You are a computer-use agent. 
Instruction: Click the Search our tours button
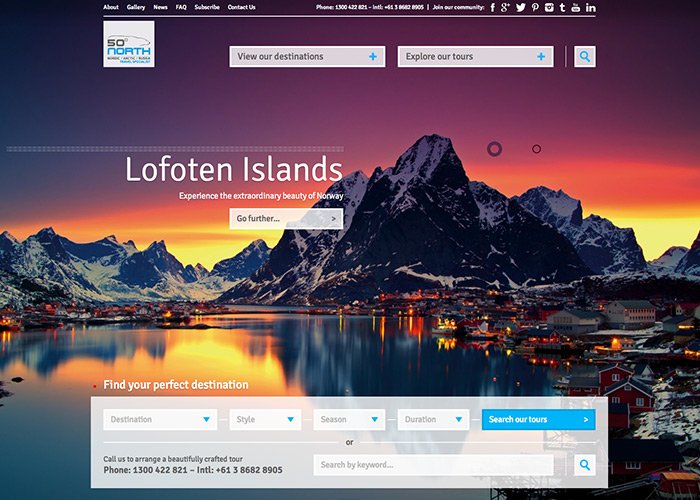click(x=538, y=420)
